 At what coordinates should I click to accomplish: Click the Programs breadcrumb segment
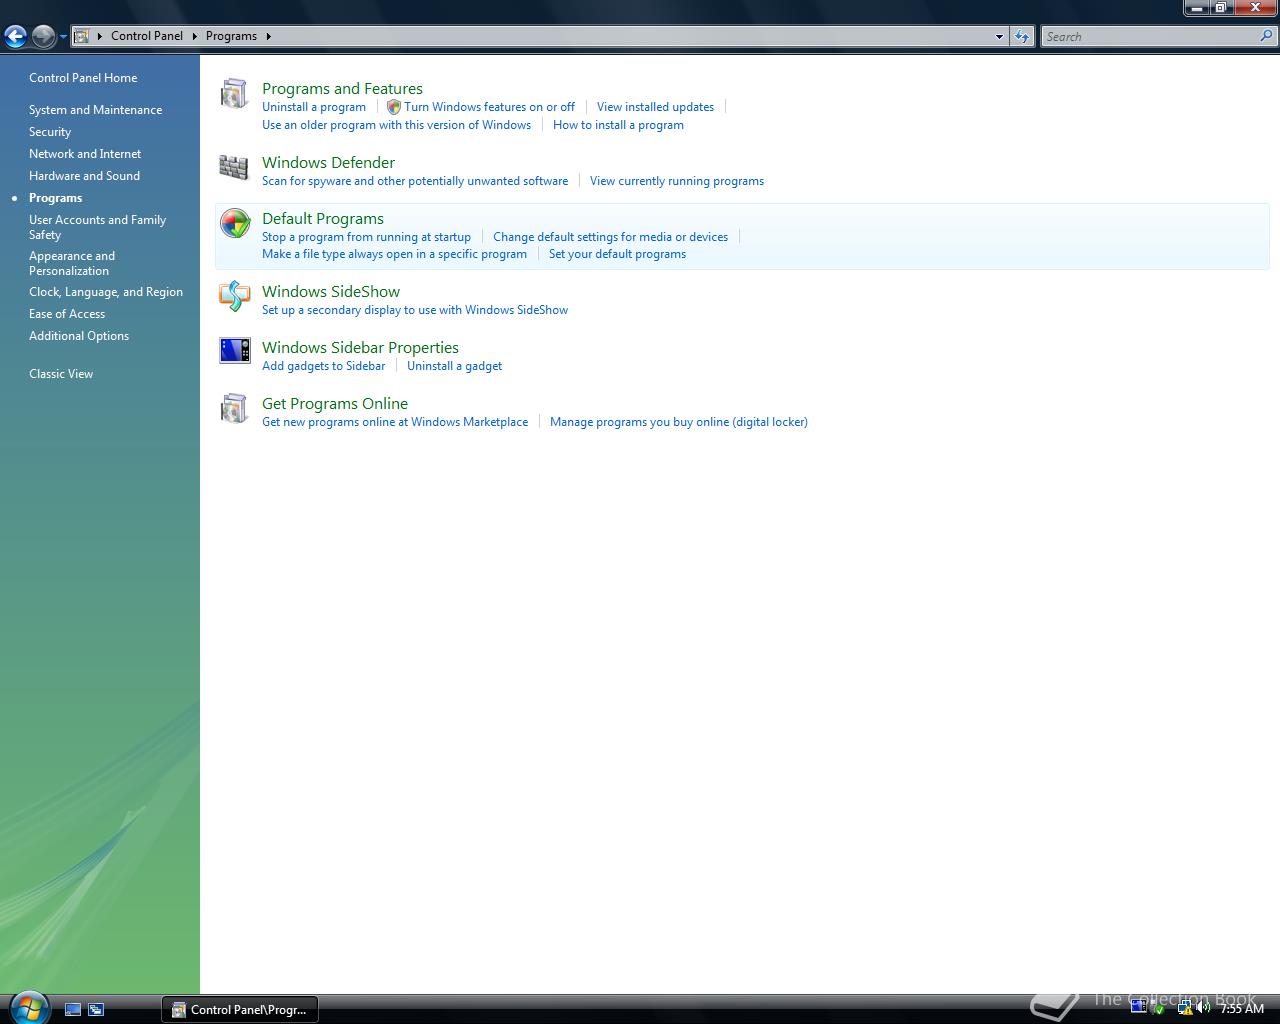coord(231,36)
